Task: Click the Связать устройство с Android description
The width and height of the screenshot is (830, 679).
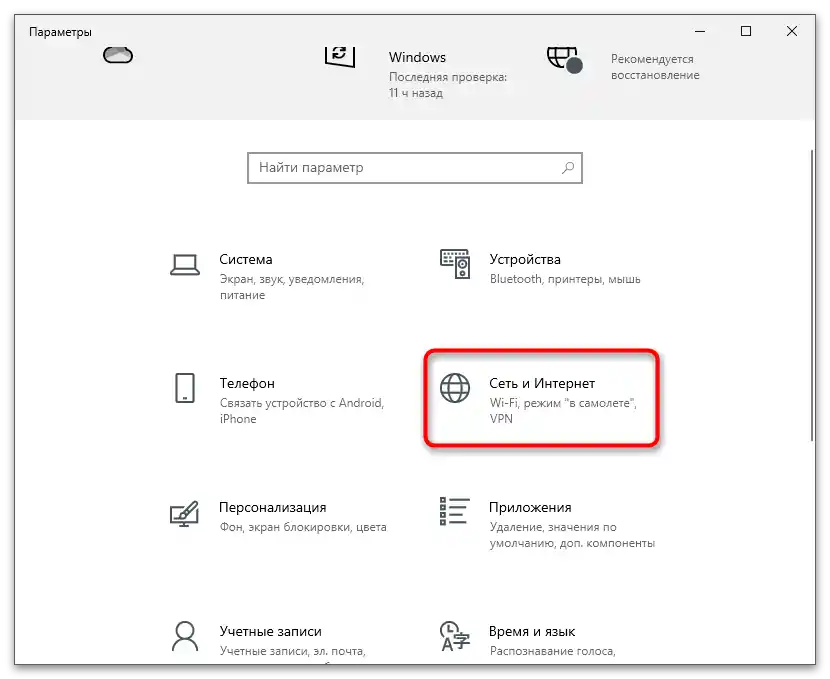Action: [x=302, y=411]
